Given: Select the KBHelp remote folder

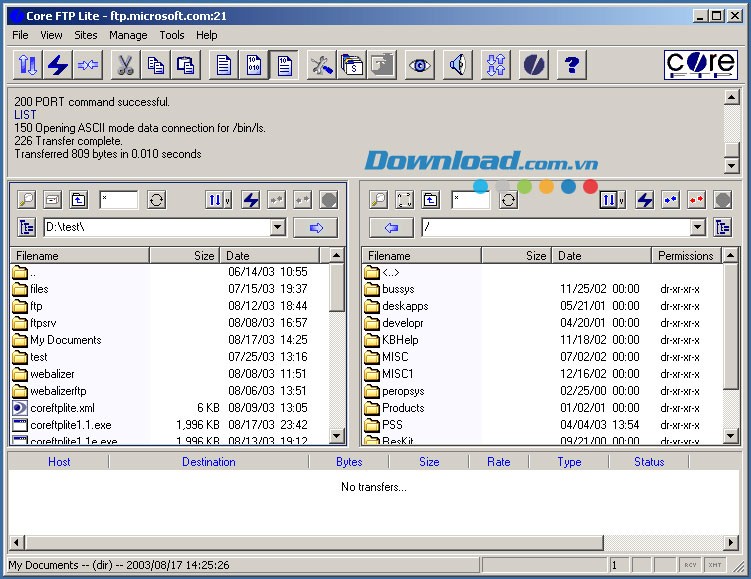Looking at the screenshot, I should pyautogui.click(x=400, y=340).
